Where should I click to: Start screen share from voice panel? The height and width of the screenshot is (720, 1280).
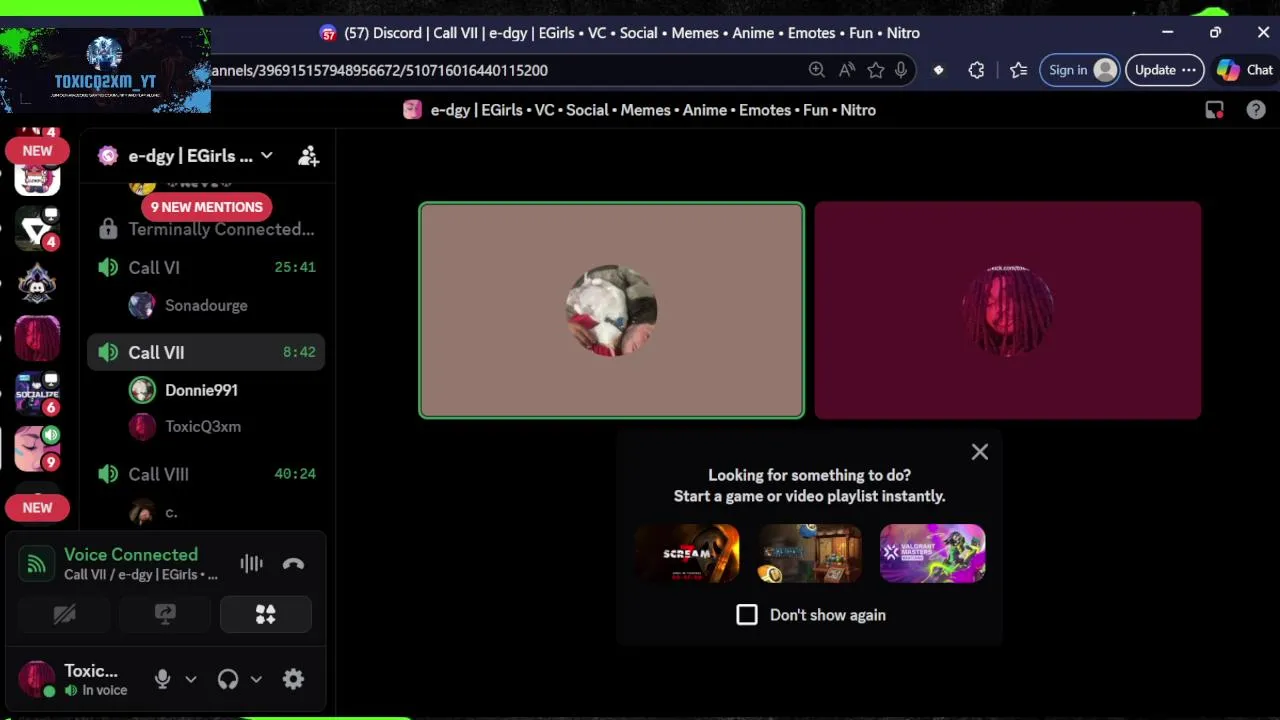point(165,614)
